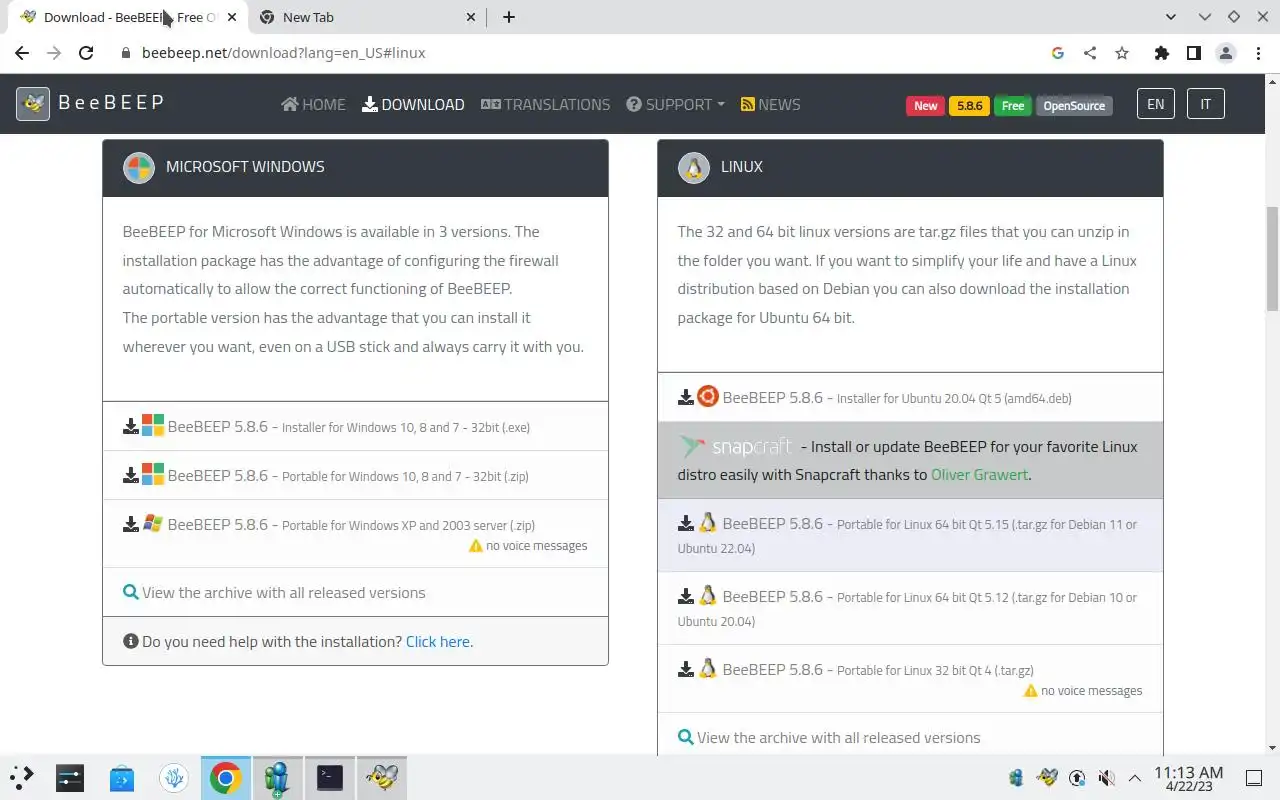Click the Google icon in address bar
This screenshot has height=800, width=1280.
[x=1058, y=53]
